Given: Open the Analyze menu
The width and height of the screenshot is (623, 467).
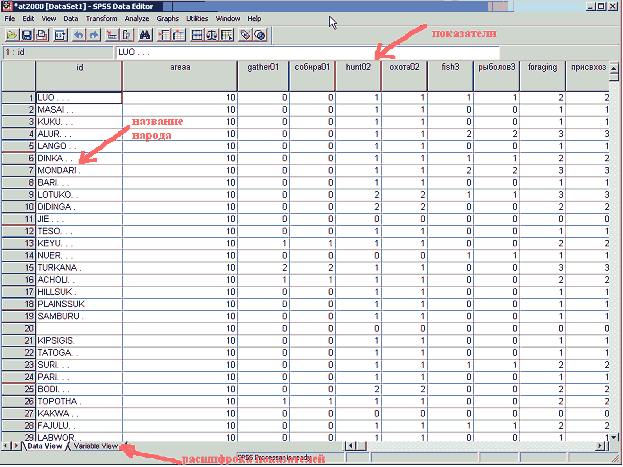Looking at the screenshot, I should coord(135,19).
